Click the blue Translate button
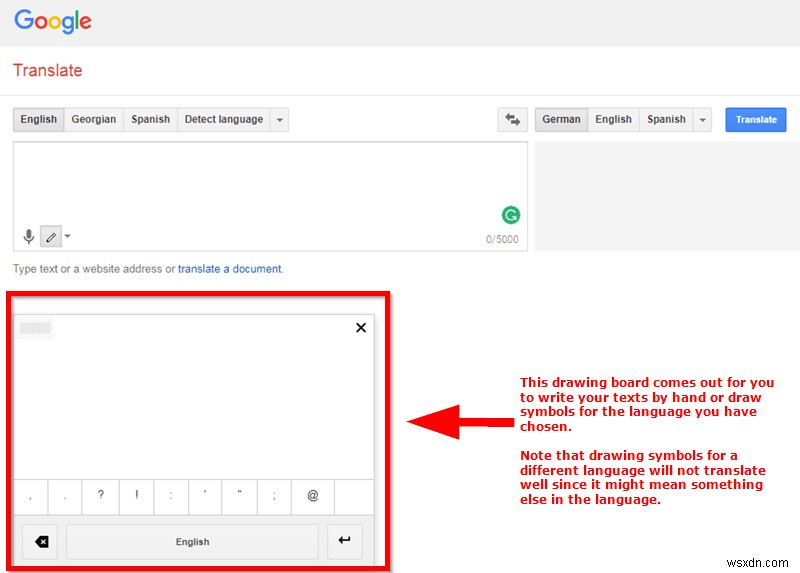 pyautogui.click(x=756, y=120)
